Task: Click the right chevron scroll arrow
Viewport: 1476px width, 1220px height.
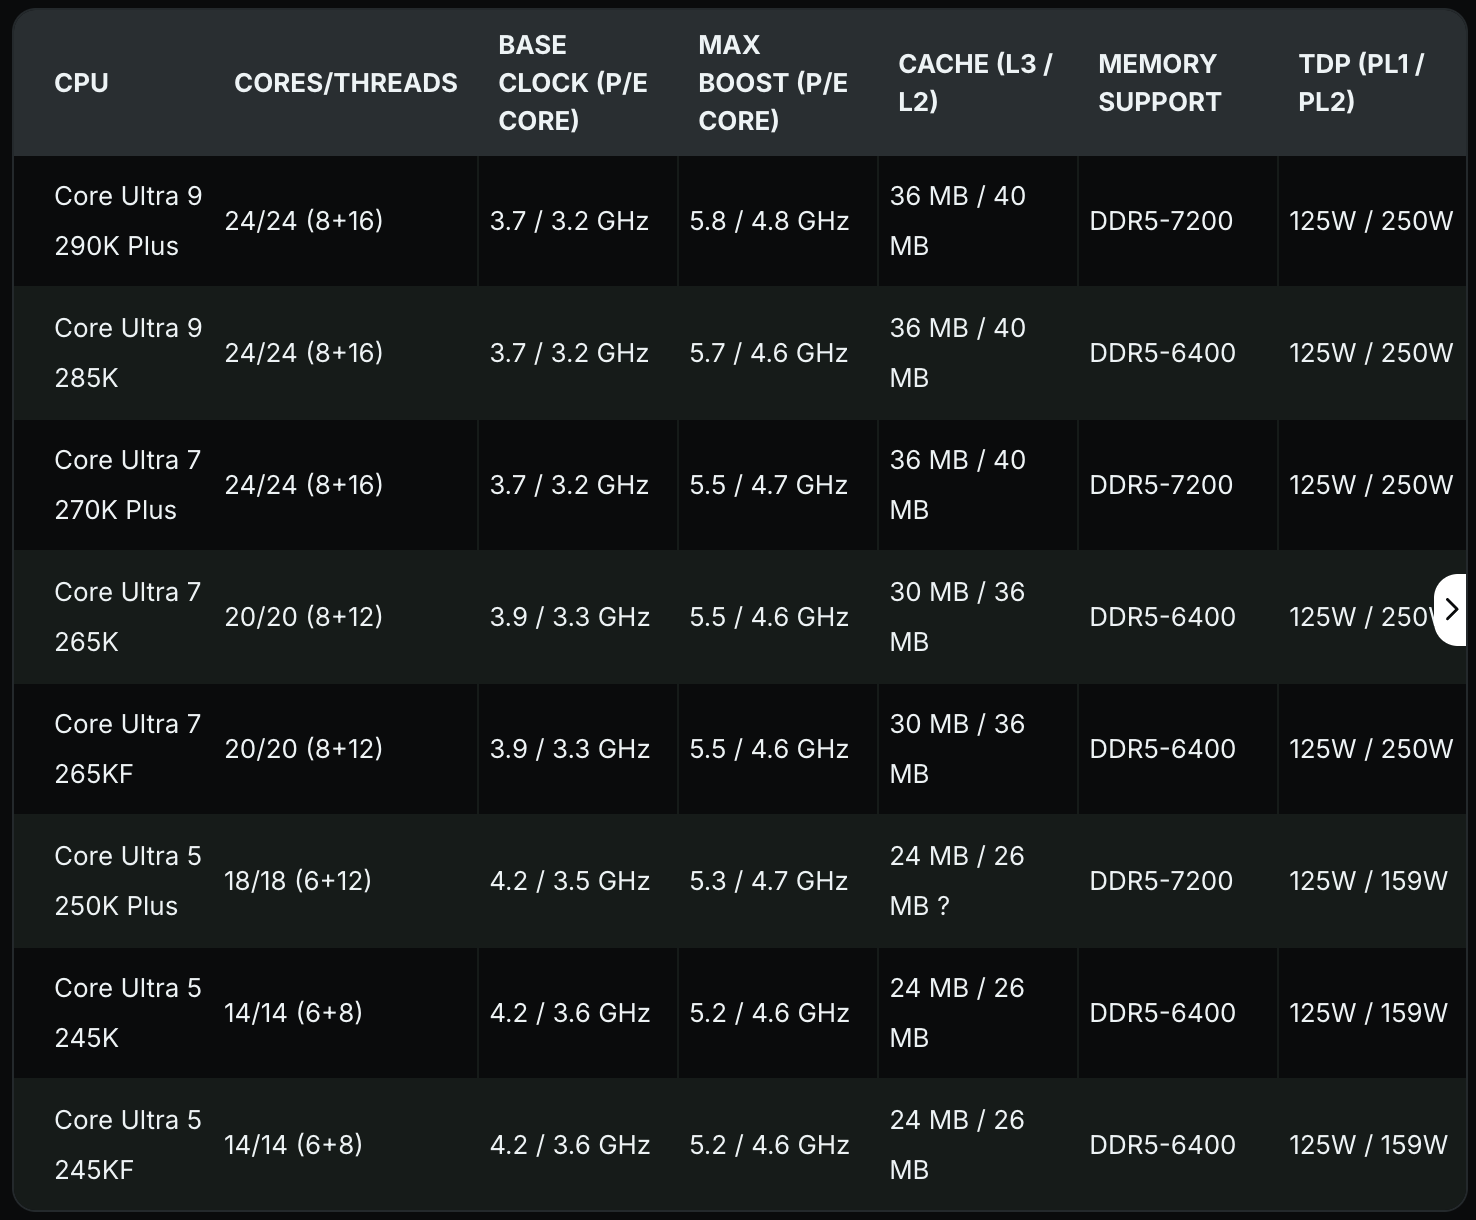Action: pyautogui.click(x=1452, y=609)
